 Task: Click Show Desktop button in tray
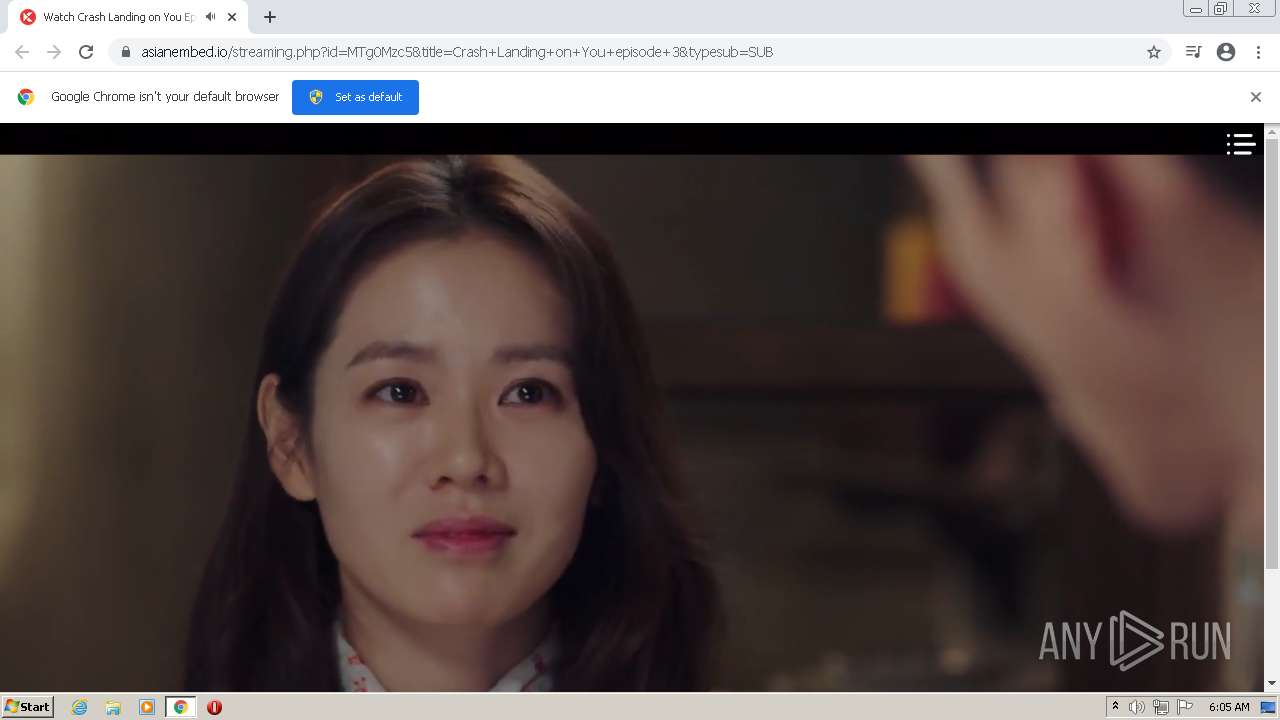click(x=1268, y=707)
